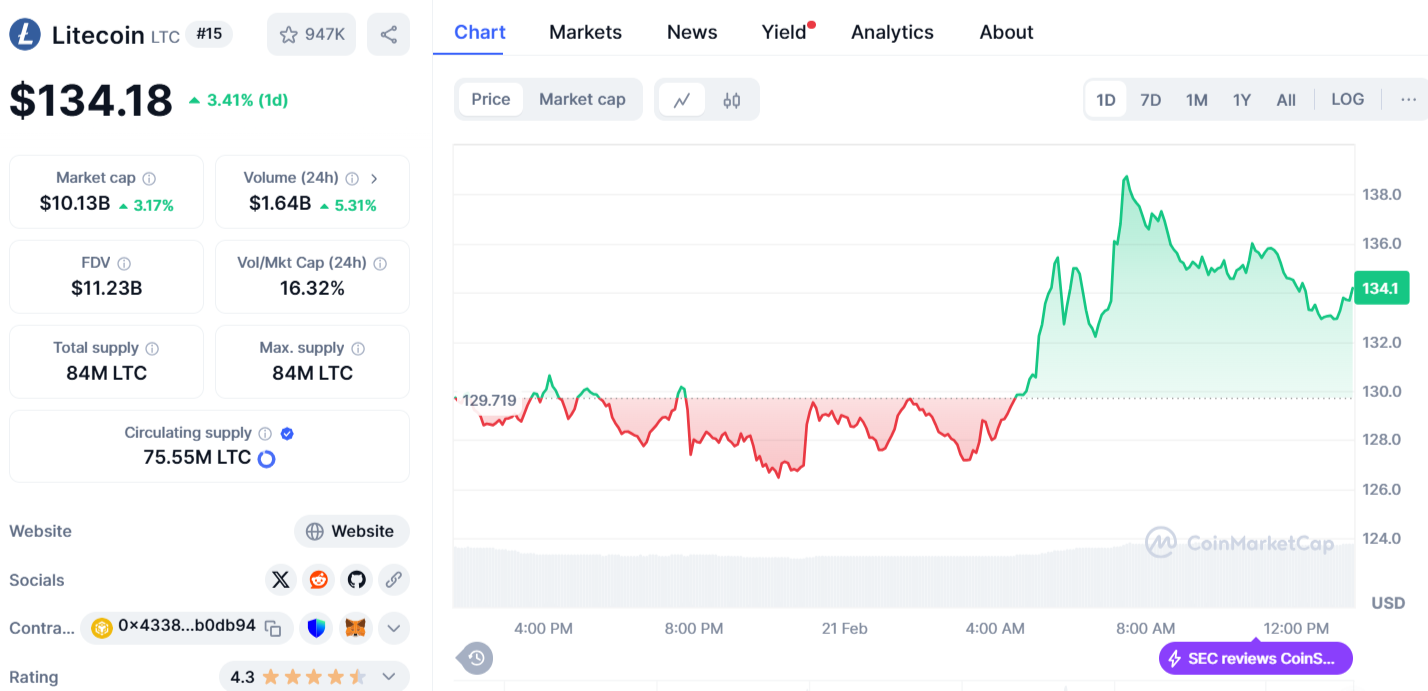Image resolution: width=1428 pixels, height=691 pixels.
Task: Switch to candlestick chart view
Action: [732, 100]
